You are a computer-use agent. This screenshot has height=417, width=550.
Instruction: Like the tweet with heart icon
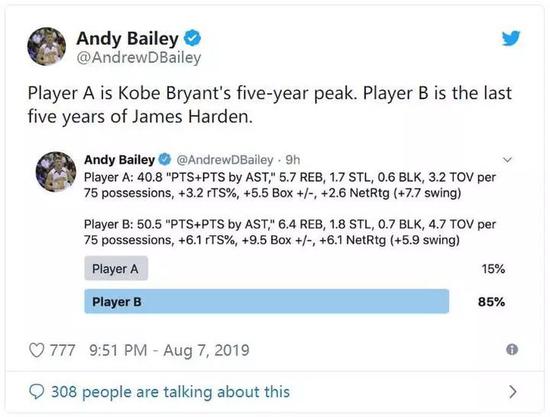pyautogui.click(x=36, y=350)
